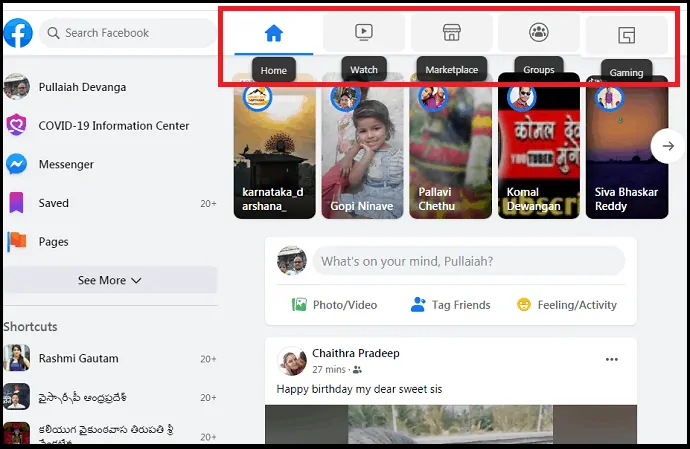Open Gopi Ninave's story
The width and height of the screenshot is (690, 449).
pos(363,146)
